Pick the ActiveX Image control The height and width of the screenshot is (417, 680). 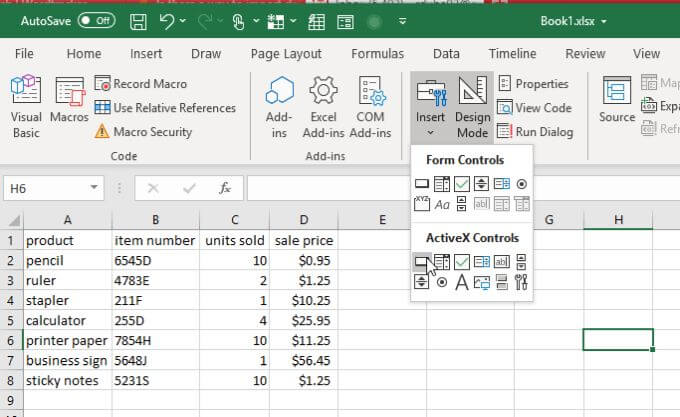click(x=482, y=282)
